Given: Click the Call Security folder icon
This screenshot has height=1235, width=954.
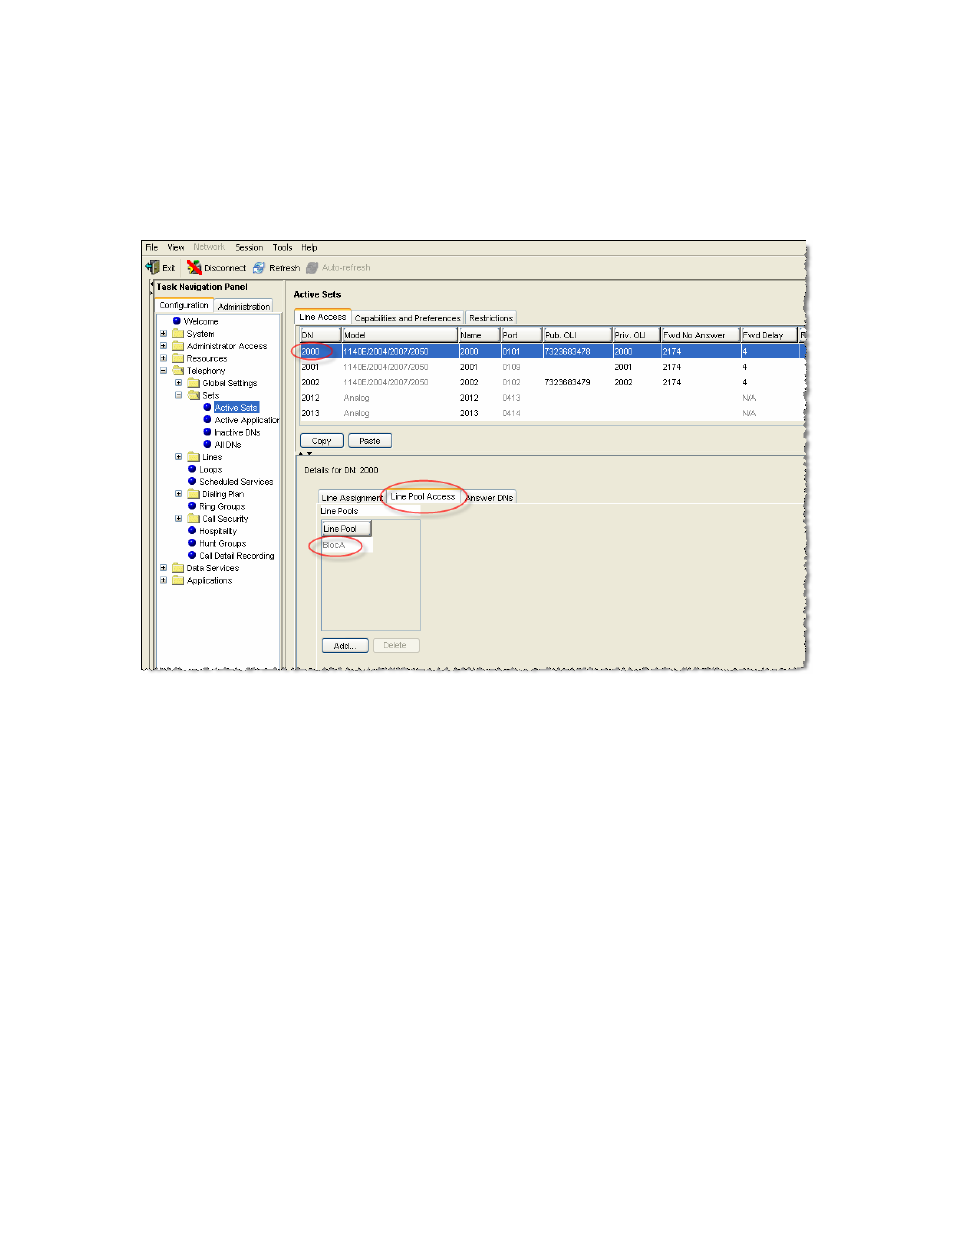Looking at the screenshot, I should pyautogui.click(x=194, y=518).
